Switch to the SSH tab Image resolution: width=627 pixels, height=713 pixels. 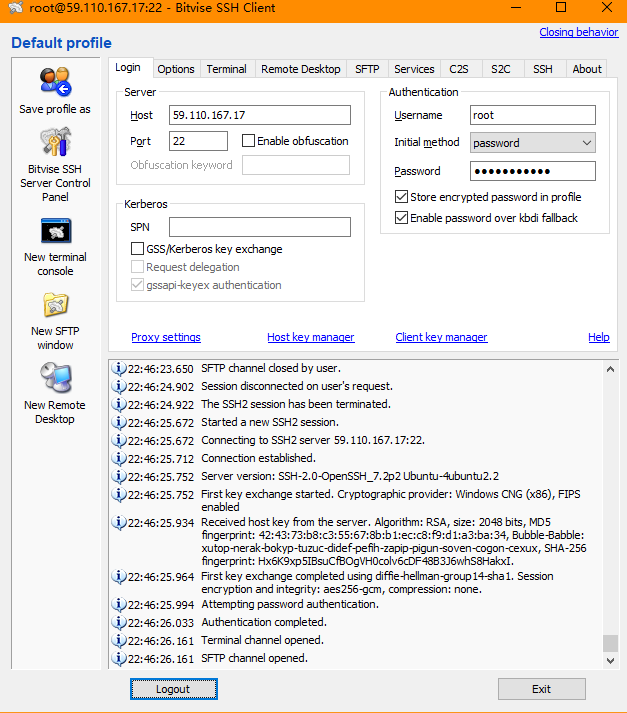[543, 69]
